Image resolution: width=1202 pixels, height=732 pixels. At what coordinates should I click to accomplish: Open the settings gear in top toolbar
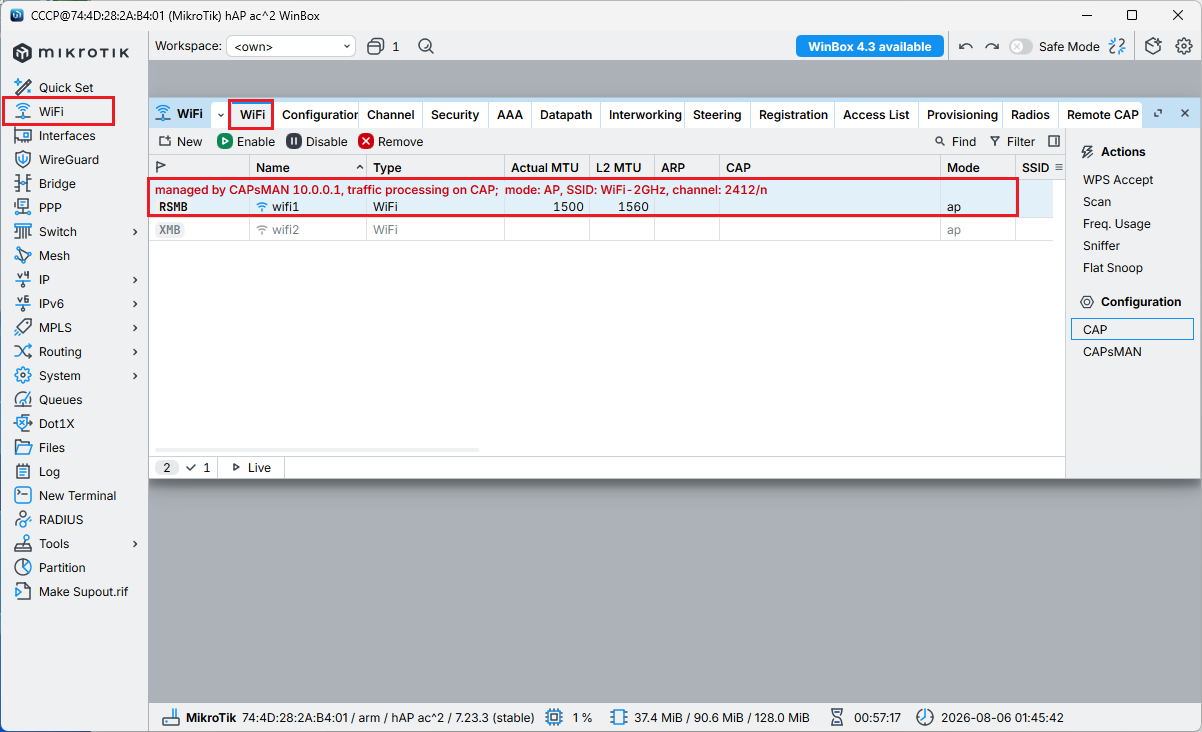point(1184,46)
